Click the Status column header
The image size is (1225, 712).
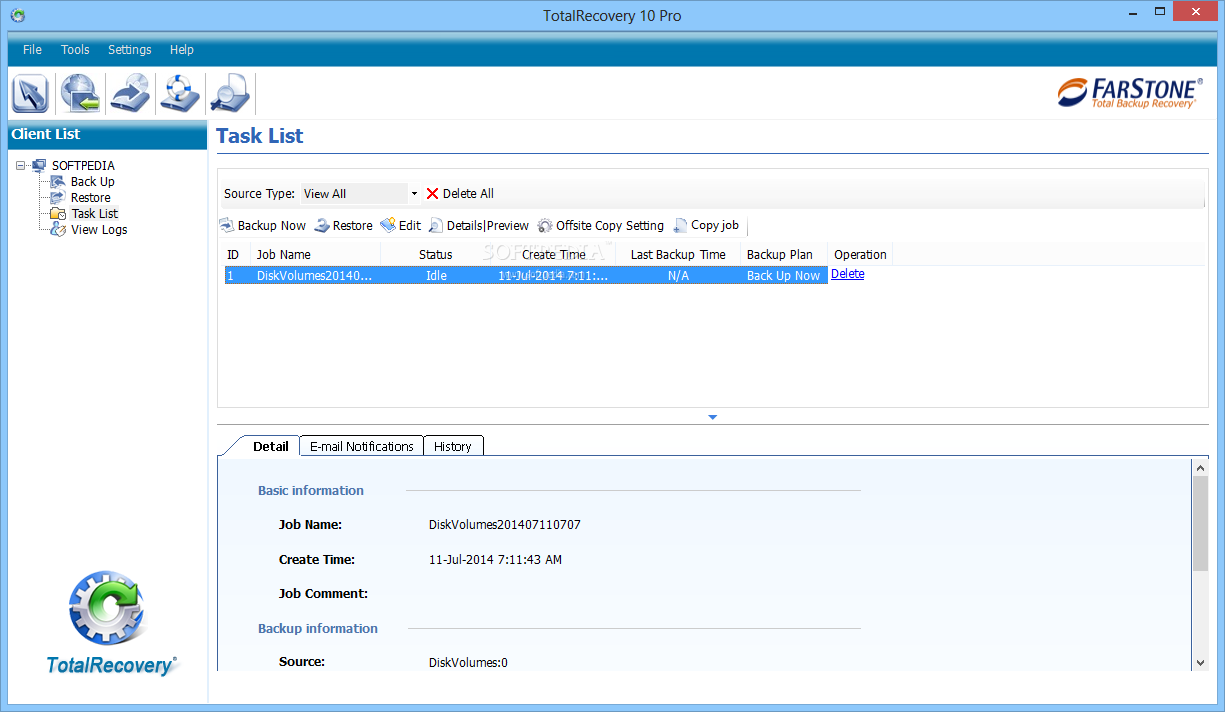click(x=435, y=254)
